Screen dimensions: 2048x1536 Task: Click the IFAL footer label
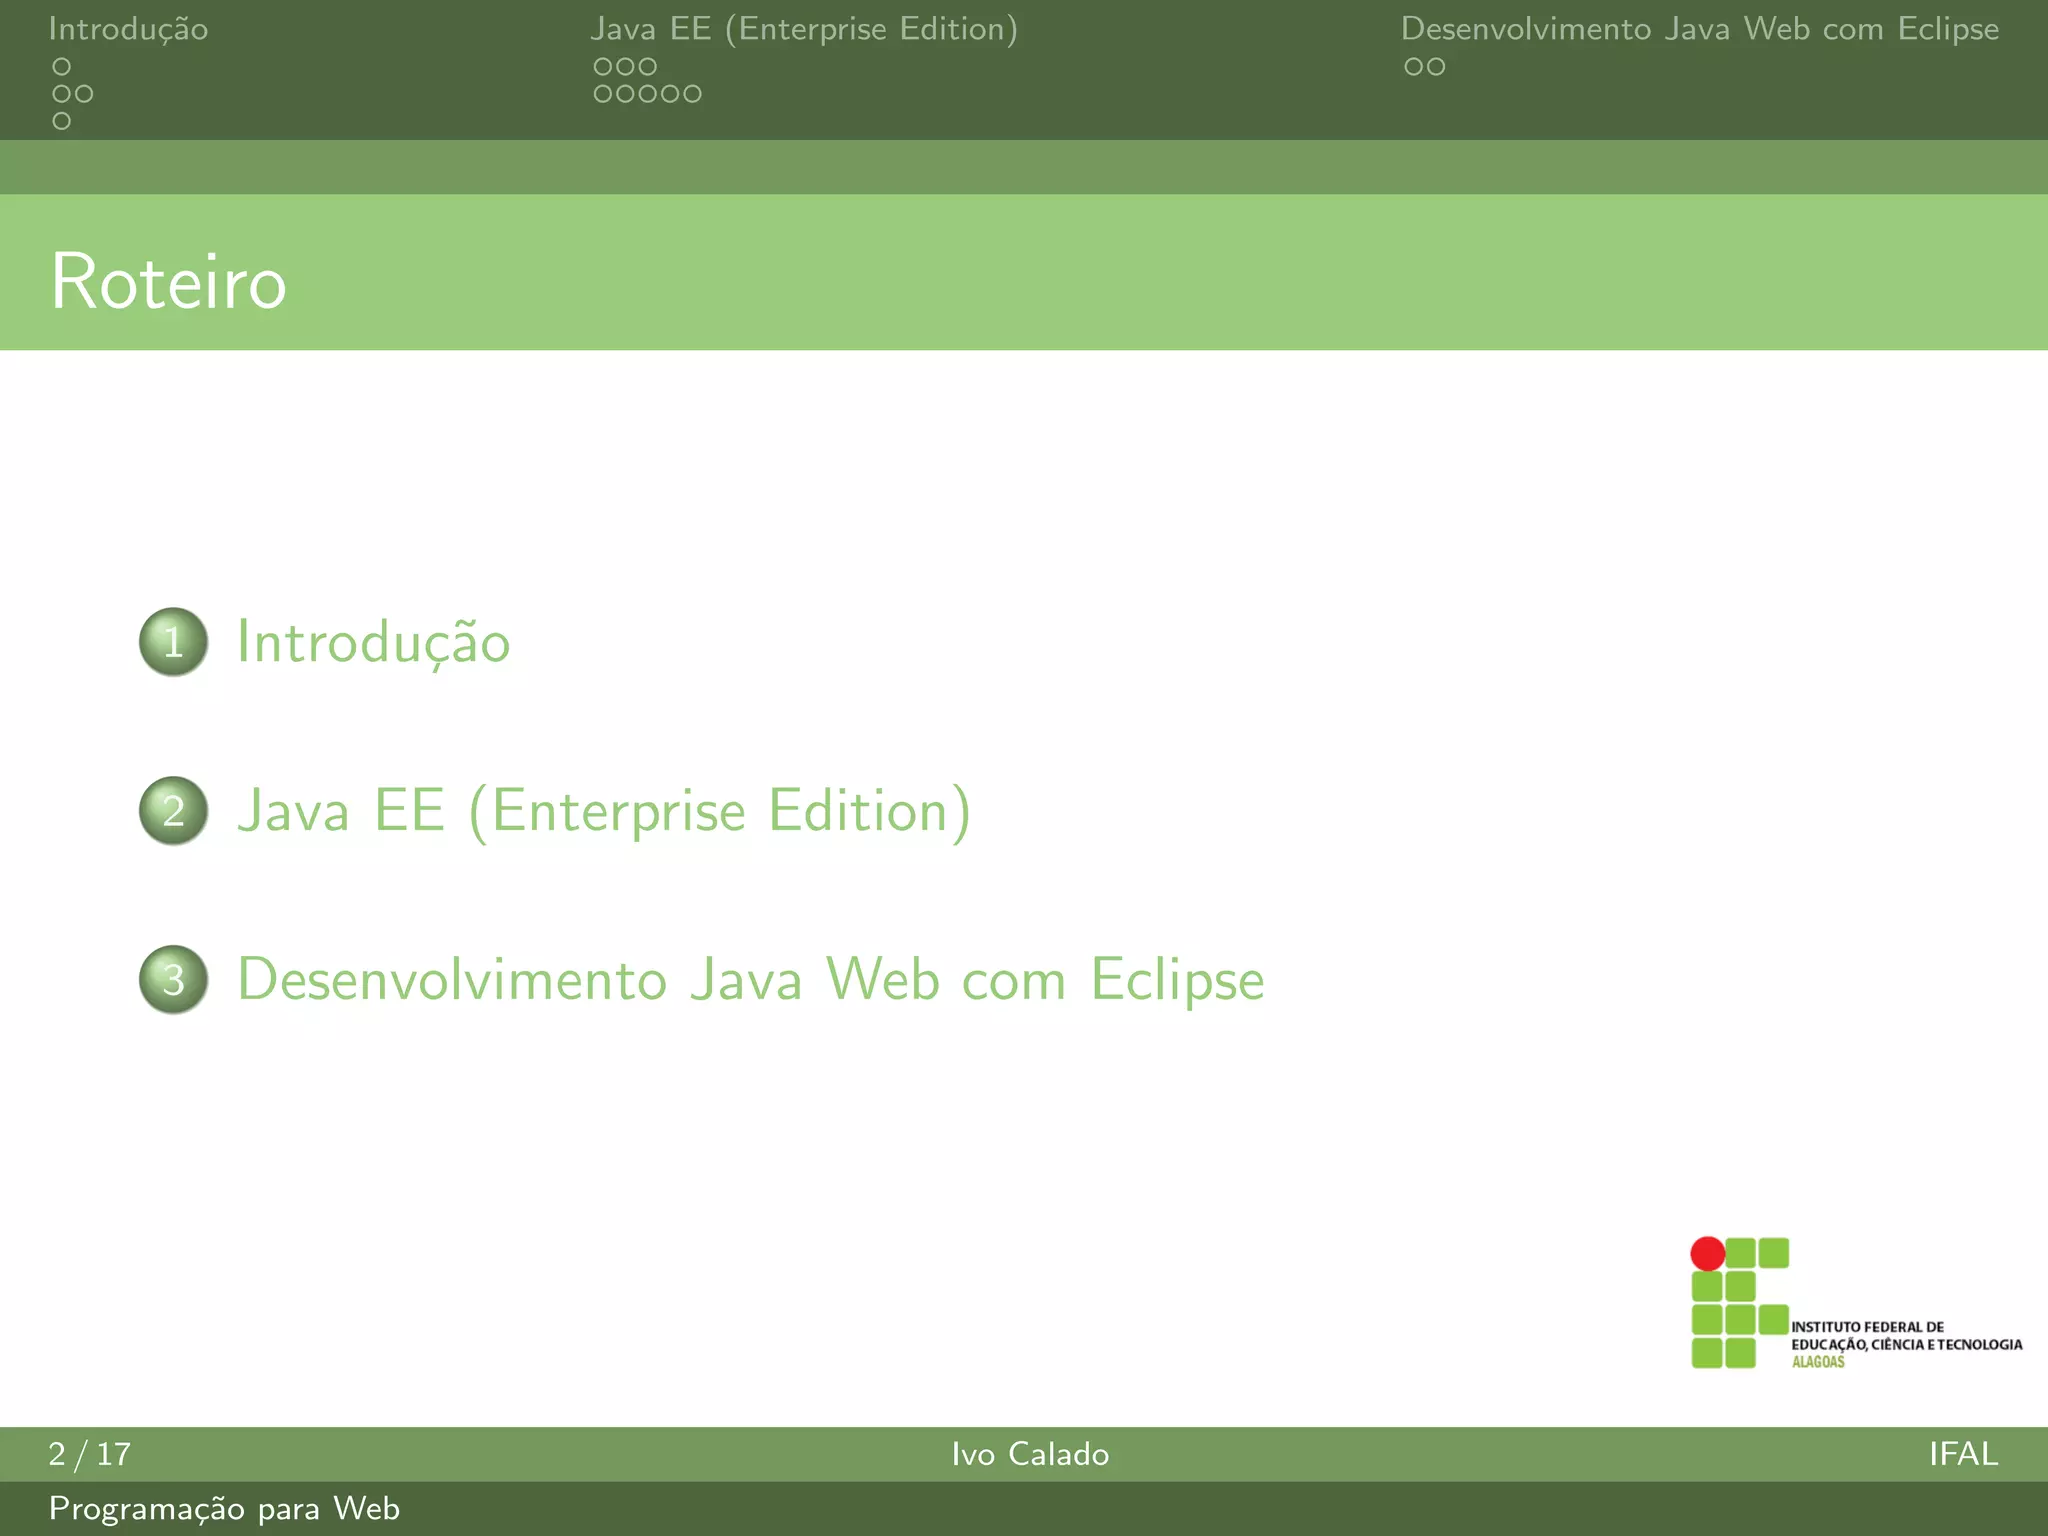[1963, 1454]
